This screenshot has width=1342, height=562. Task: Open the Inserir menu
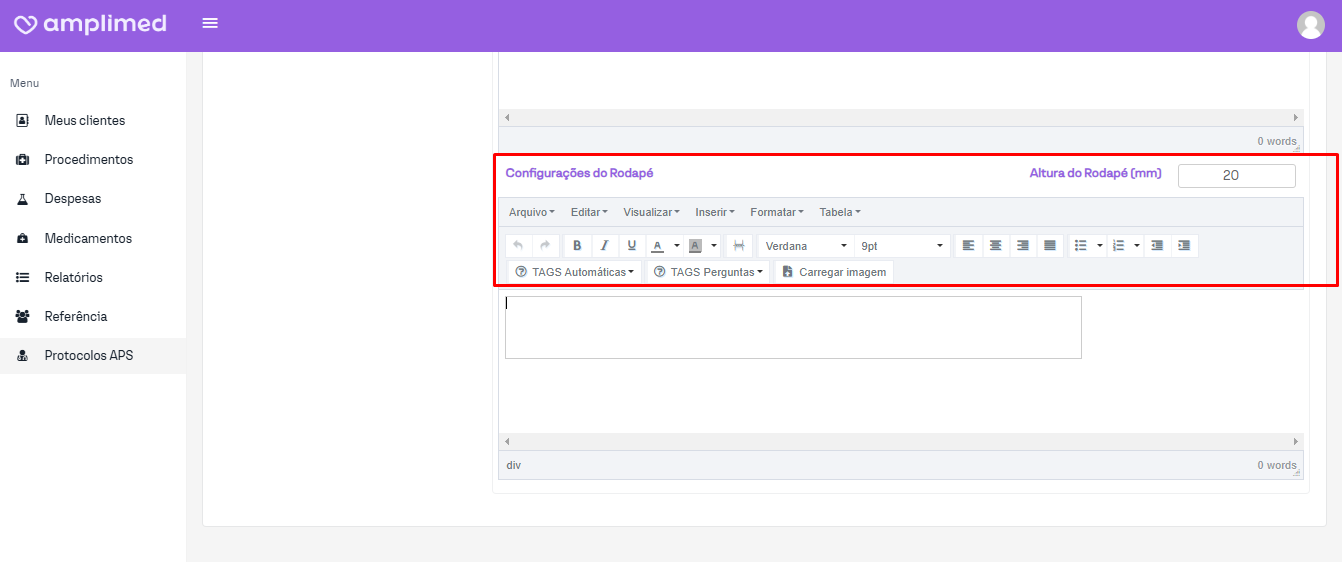[x=714, y=212]
